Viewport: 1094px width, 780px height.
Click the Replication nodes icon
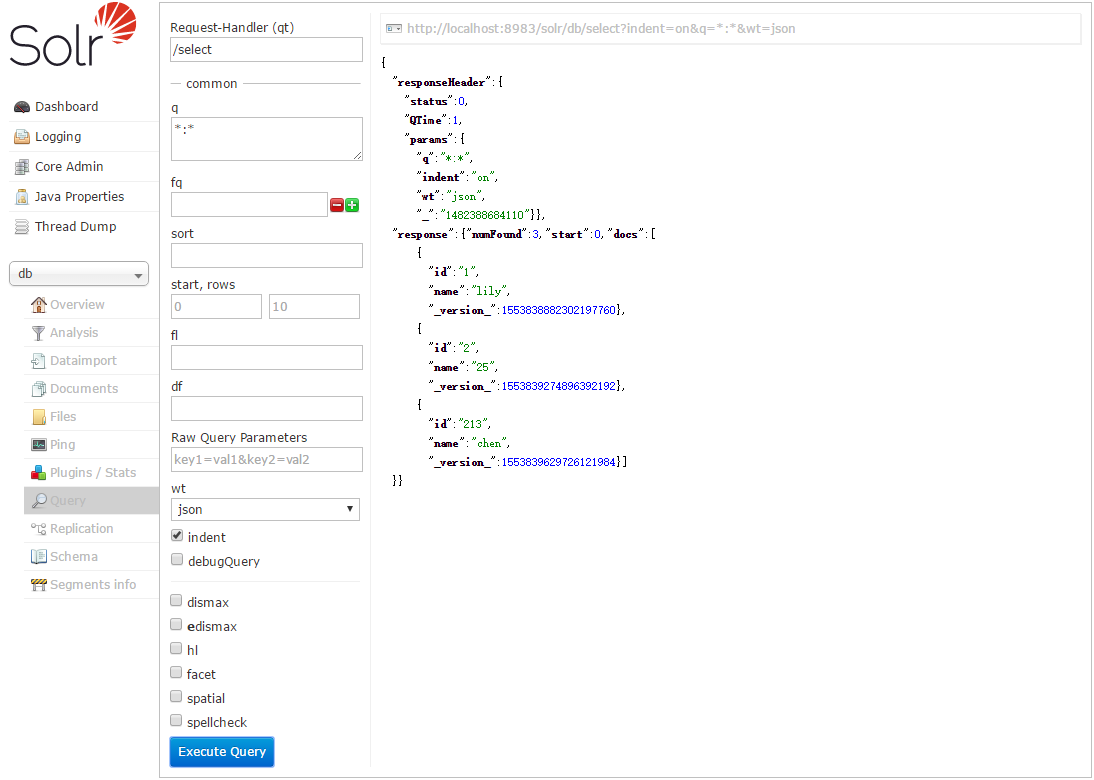tap(39, 529)
